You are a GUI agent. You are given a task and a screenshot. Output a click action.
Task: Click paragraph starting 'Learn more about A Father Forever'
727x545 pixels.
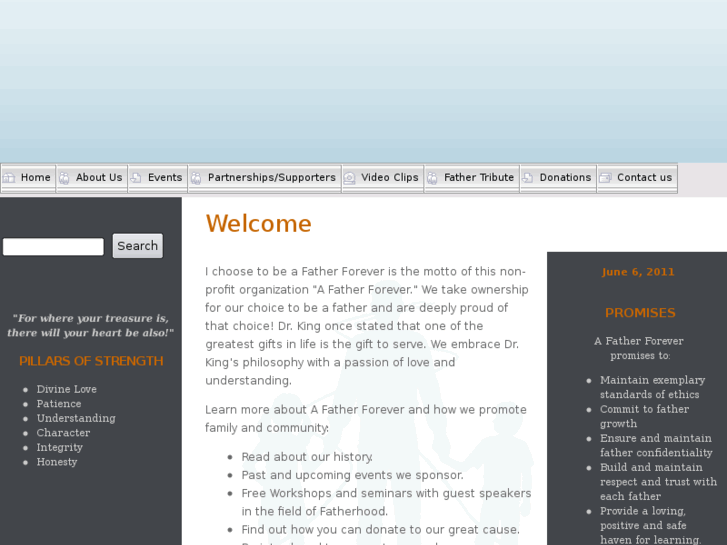pyautogui.click(x=366, y=419)
